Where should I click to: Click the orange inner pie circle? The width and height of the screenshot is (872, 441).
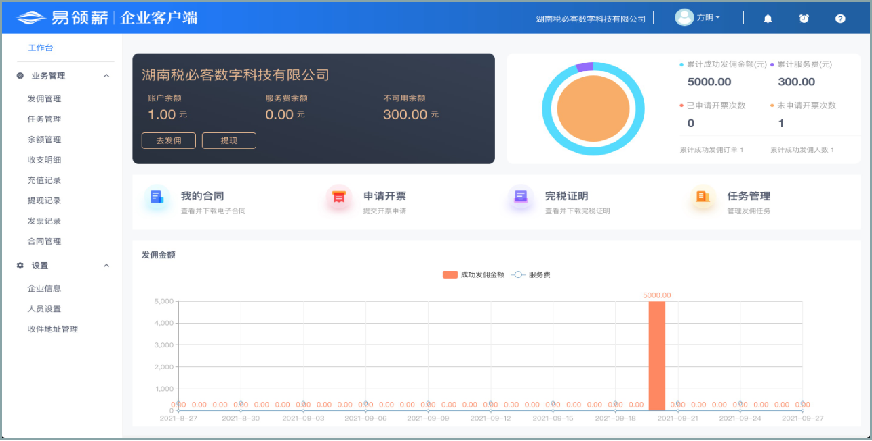[x=593, y=108]
